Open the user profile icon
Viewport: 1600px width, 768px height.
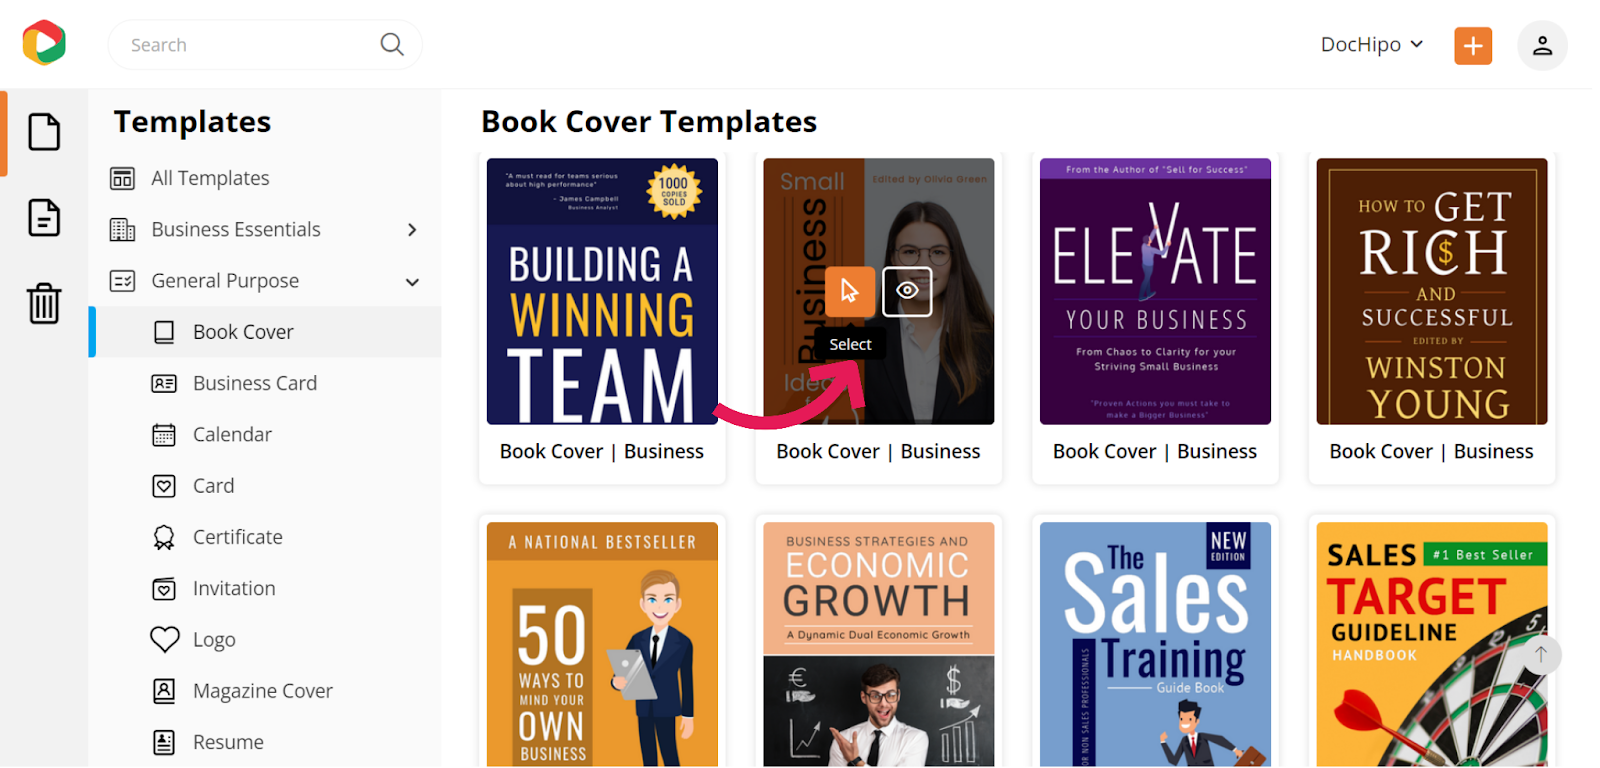[1542, 45]
